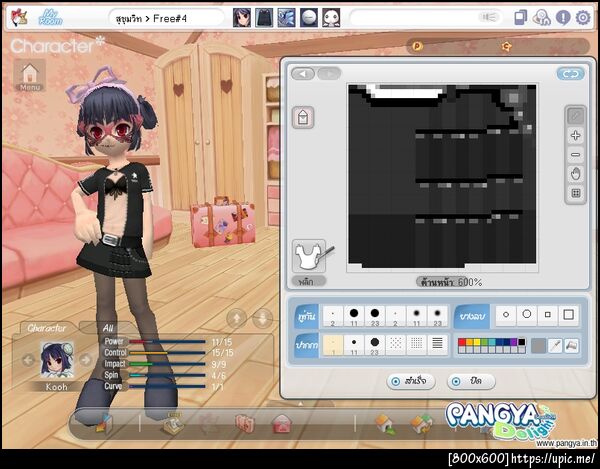Select the pencil draw tool

[x=576, y=116]
